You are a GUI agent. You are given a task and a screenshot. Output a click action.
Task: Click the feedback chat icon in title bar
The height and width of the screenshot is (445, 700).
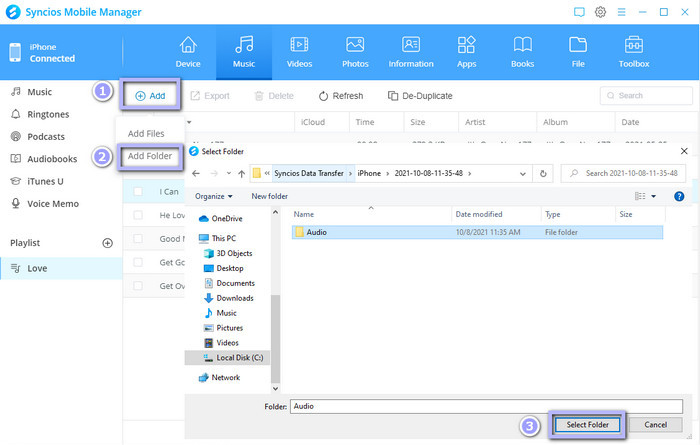click(x=579, y=12)
